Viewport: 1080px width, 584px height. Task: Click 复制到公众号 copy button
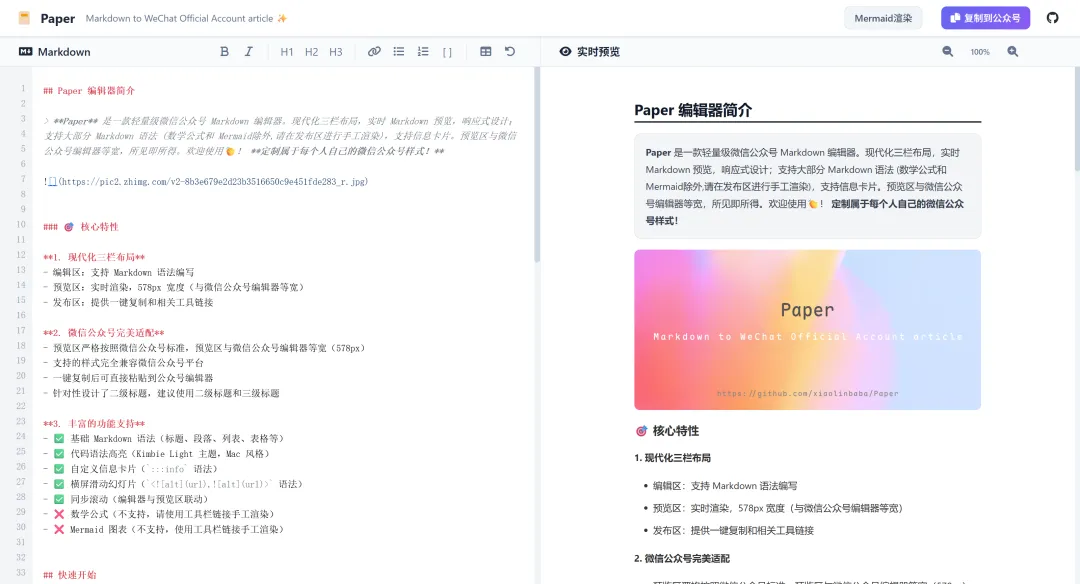[x=986, y=18]
